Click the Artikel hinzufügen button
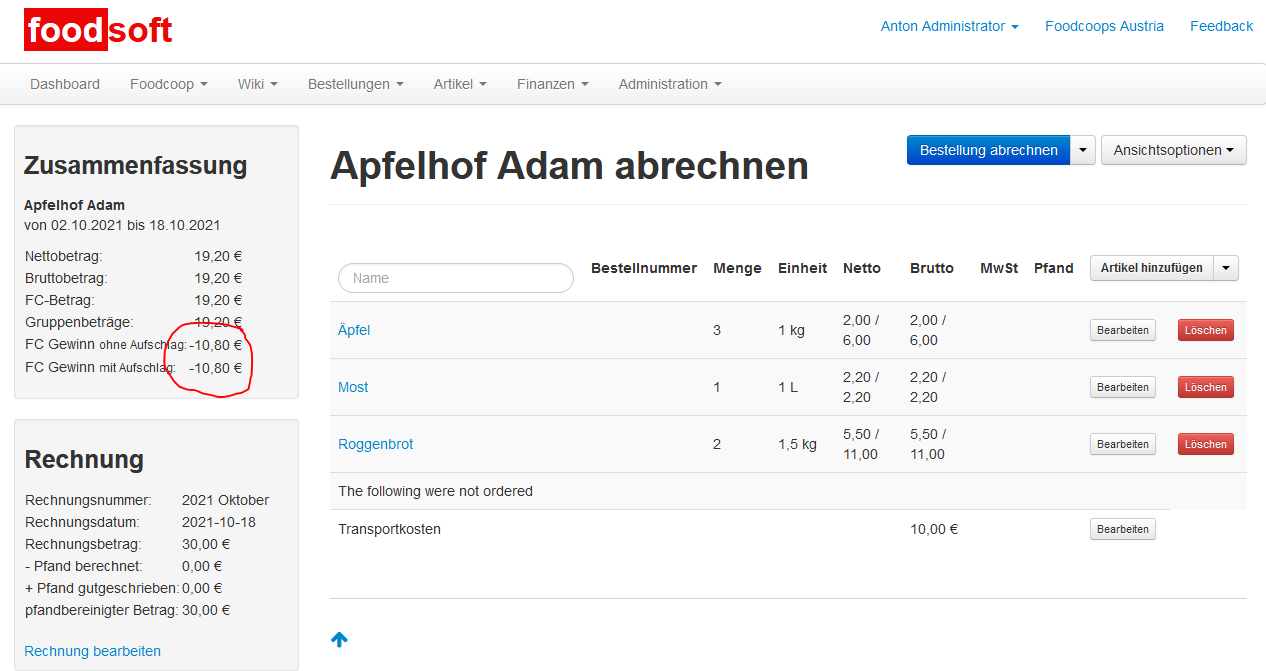 point(1151,268)
